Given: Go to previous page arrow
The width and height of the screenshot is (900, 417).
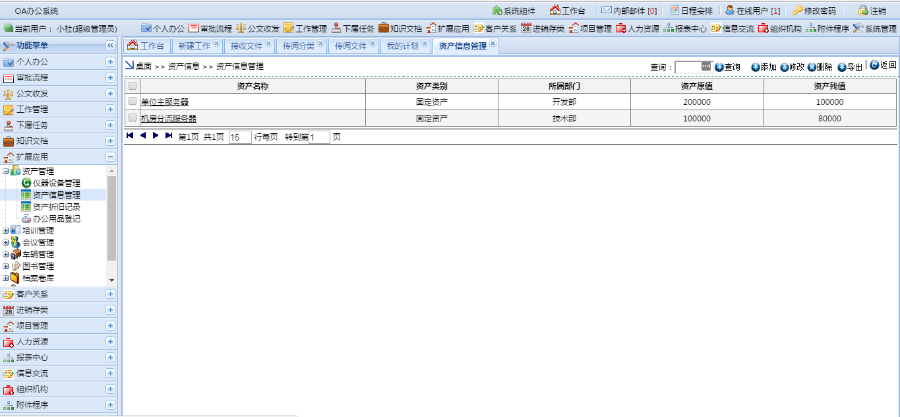Looking at the screenshot, I should click(143, 135).
